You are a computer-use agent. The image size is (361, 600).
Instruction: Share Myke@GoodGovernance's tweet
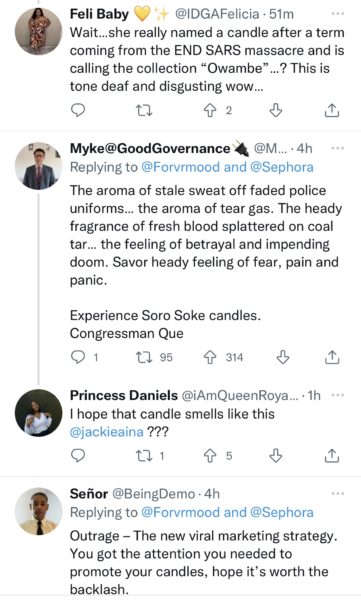tap(332, 357)
